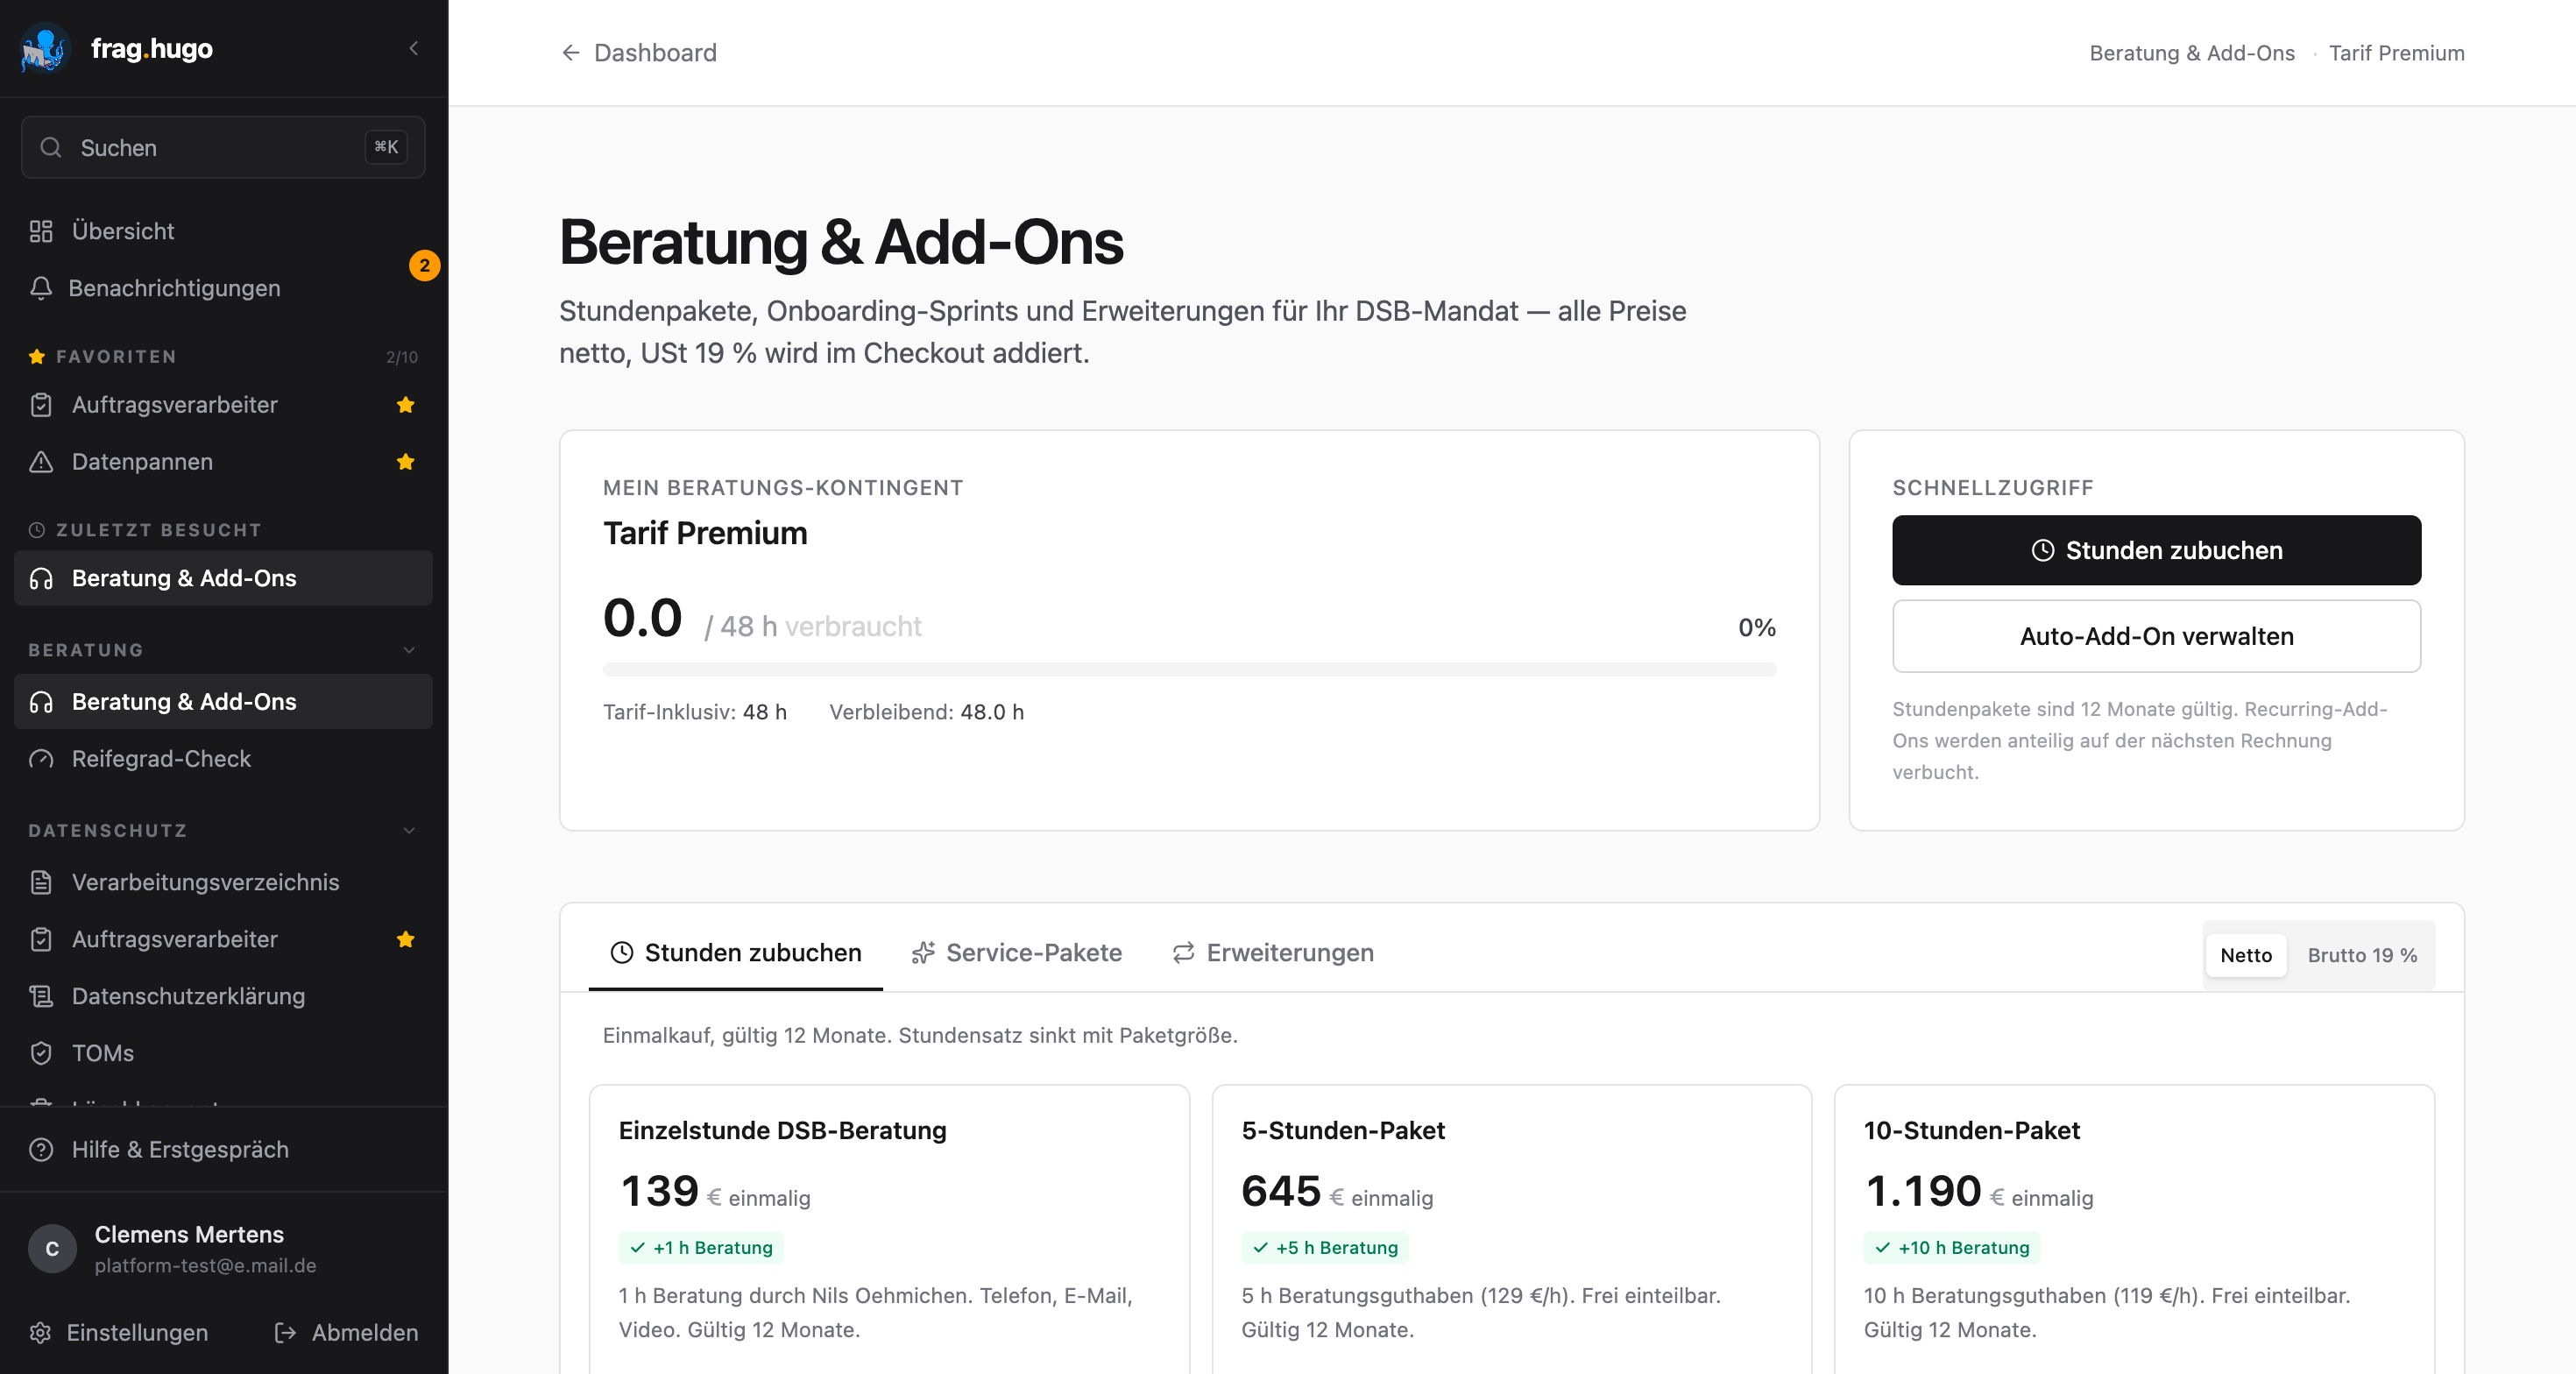This screenshot has width=2576, height=1374.
Task: Click the 5-Stunden-Paket card title
Action: [1343, 1131]
